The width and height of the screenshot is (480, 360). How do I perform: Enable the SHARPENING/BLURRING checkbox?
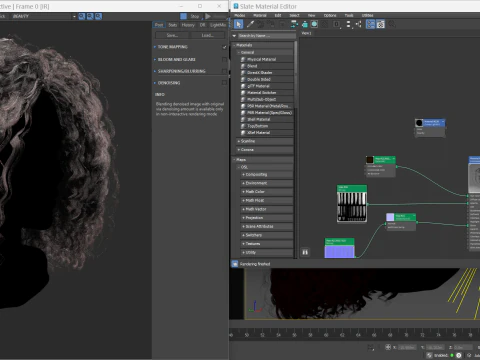point(224,71)
